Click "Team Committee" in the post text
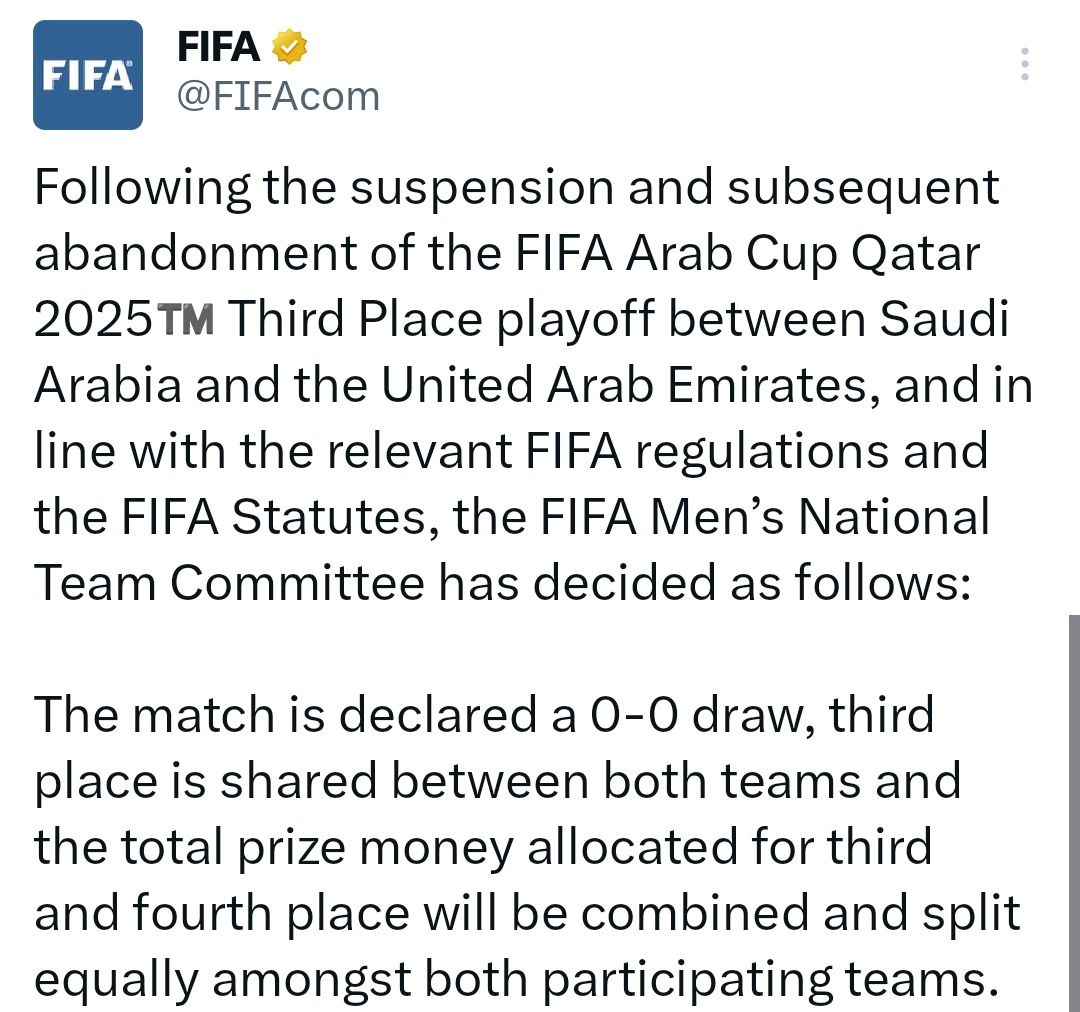 click(x=229, y=584)
